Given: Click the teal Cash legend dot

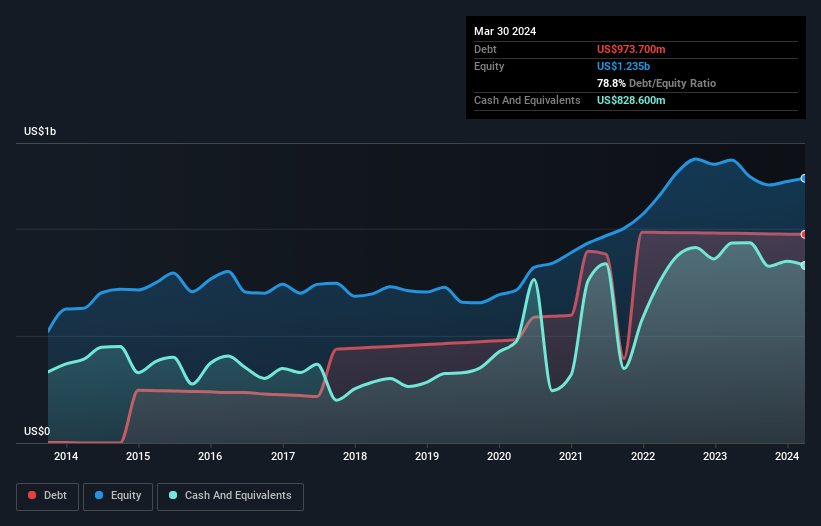Looking at the screenshot, I should (x=173, y=495).
